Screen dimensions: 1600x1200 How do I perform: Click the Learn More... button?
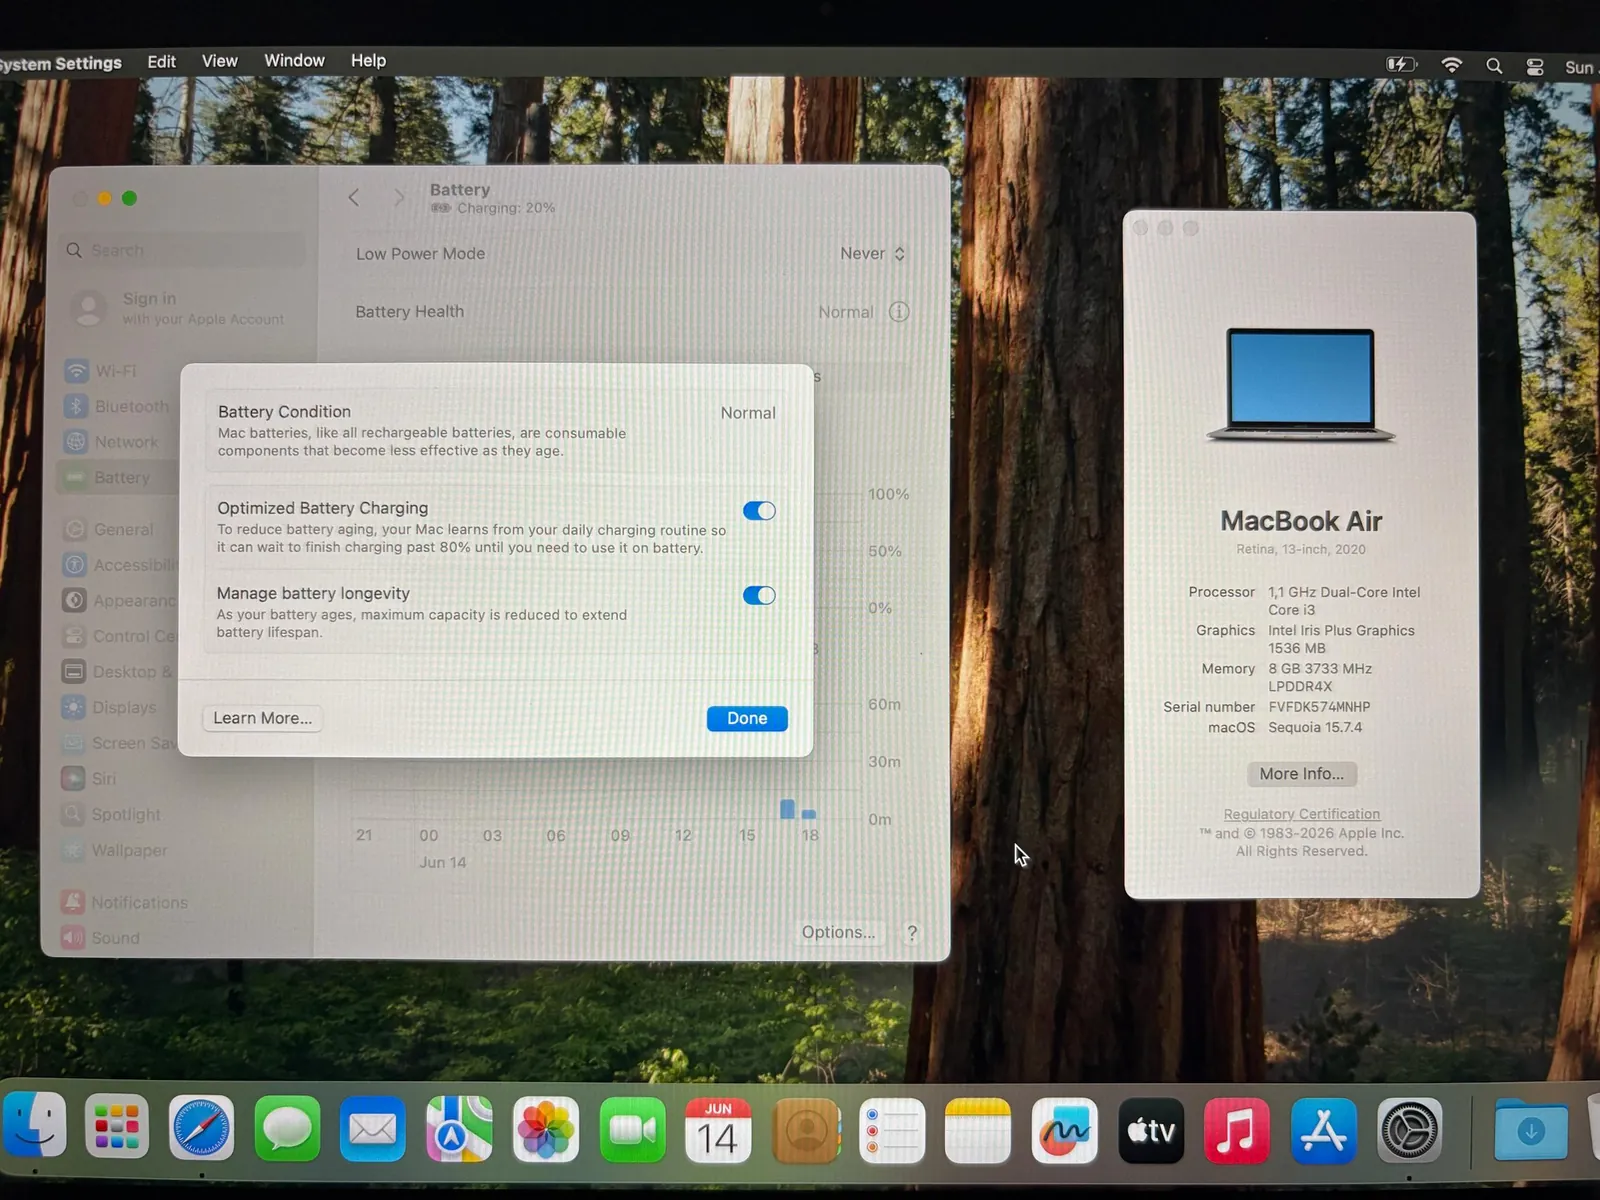click(262, 719)
